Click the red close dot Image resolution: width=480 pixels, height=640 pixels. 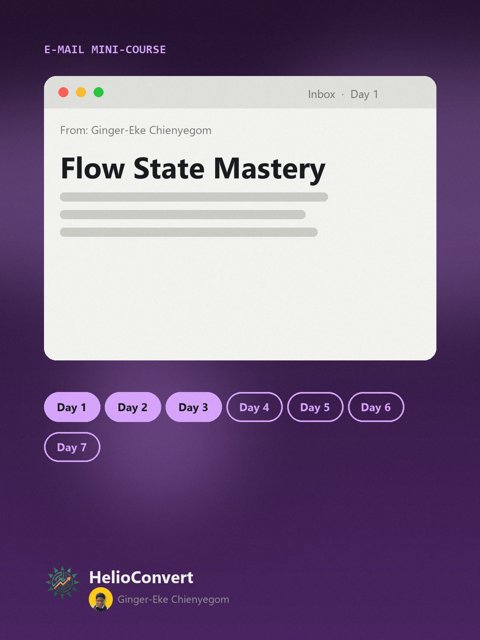pos(63,92)
